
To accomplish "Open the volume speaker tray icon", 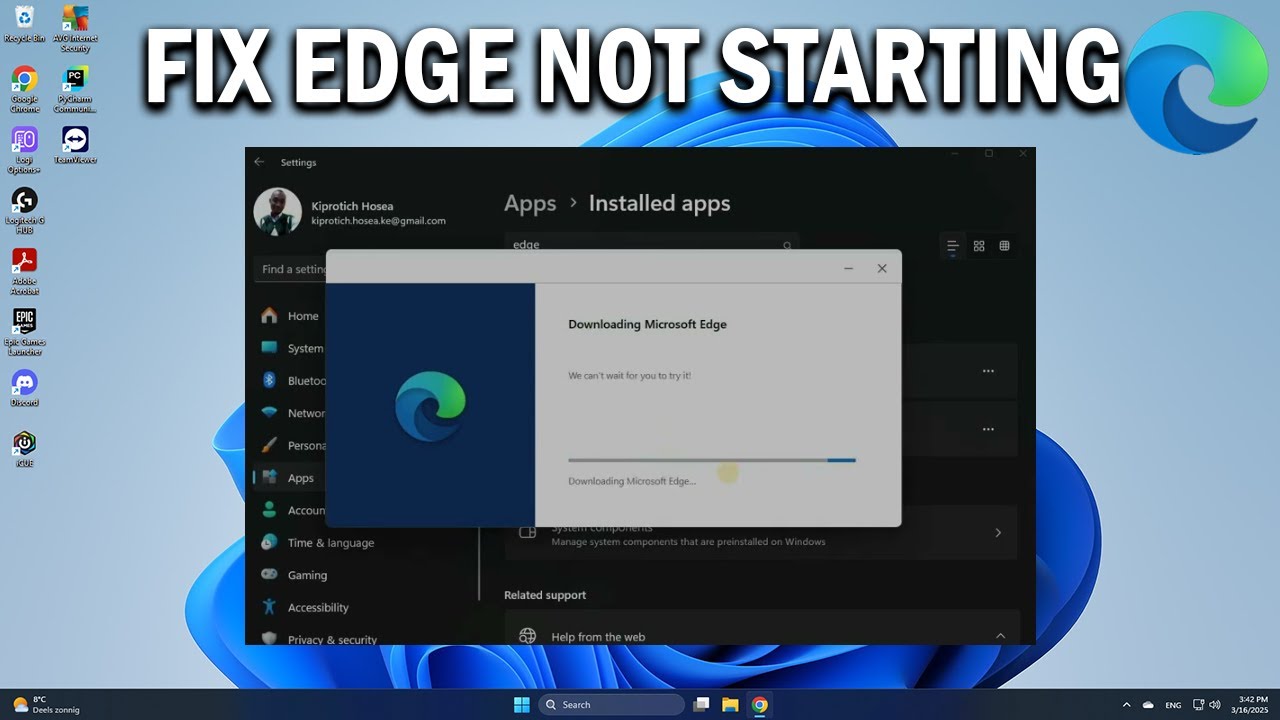I will tap(1214, 705).
